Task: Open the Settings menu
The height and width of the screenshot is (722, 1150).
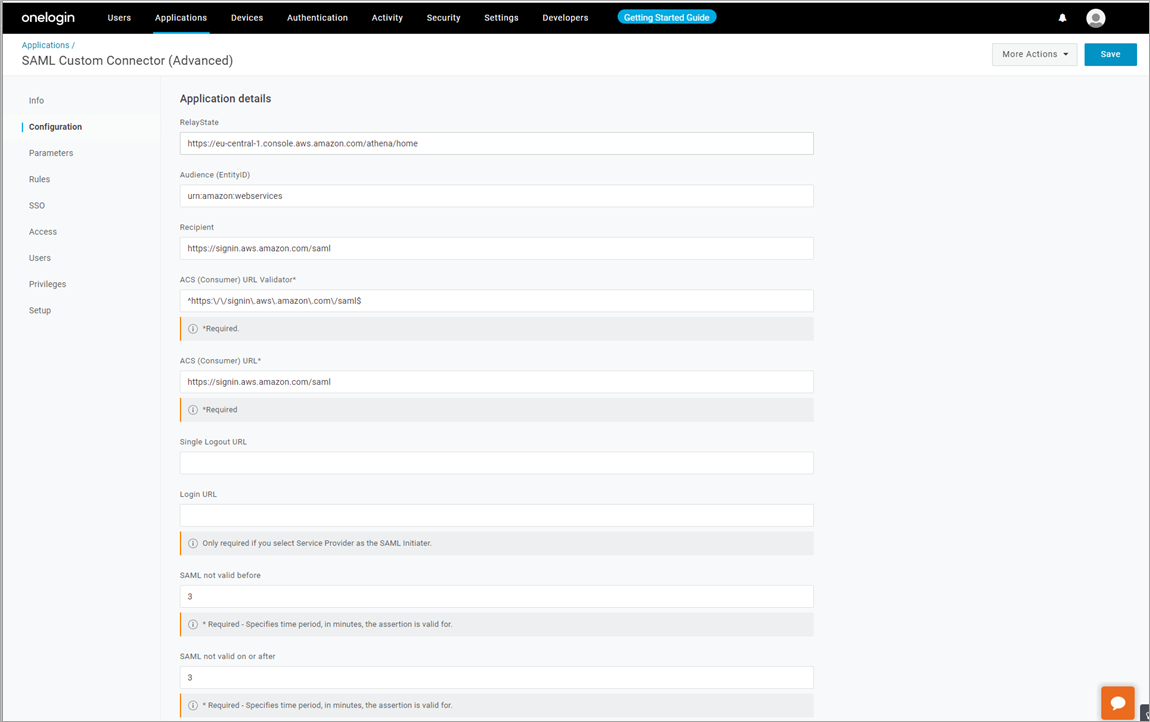Action: pyautogui.click(x=502, y=18)
